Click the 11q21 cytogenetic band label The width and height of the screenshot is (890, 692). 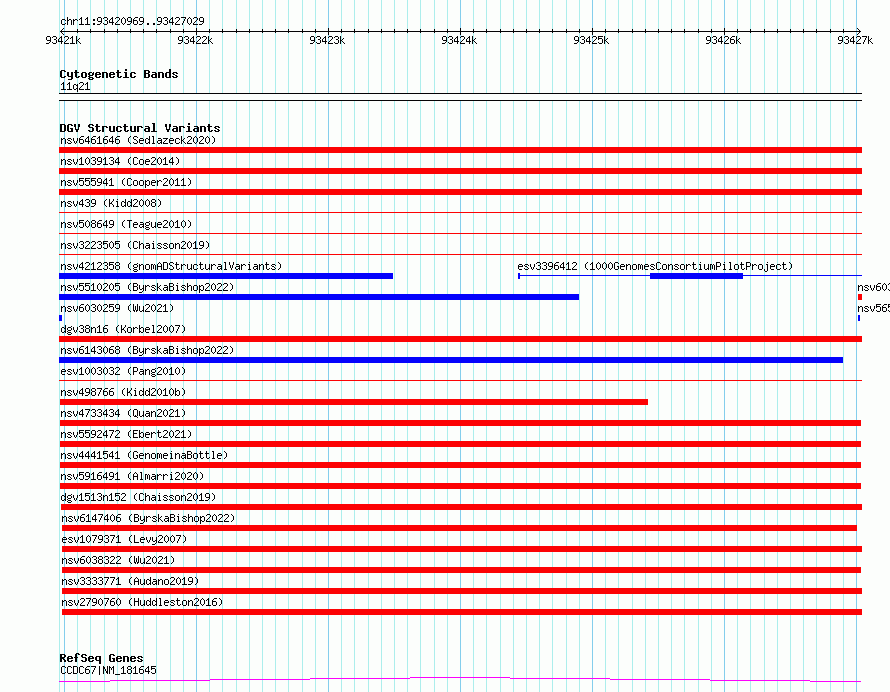75,86
